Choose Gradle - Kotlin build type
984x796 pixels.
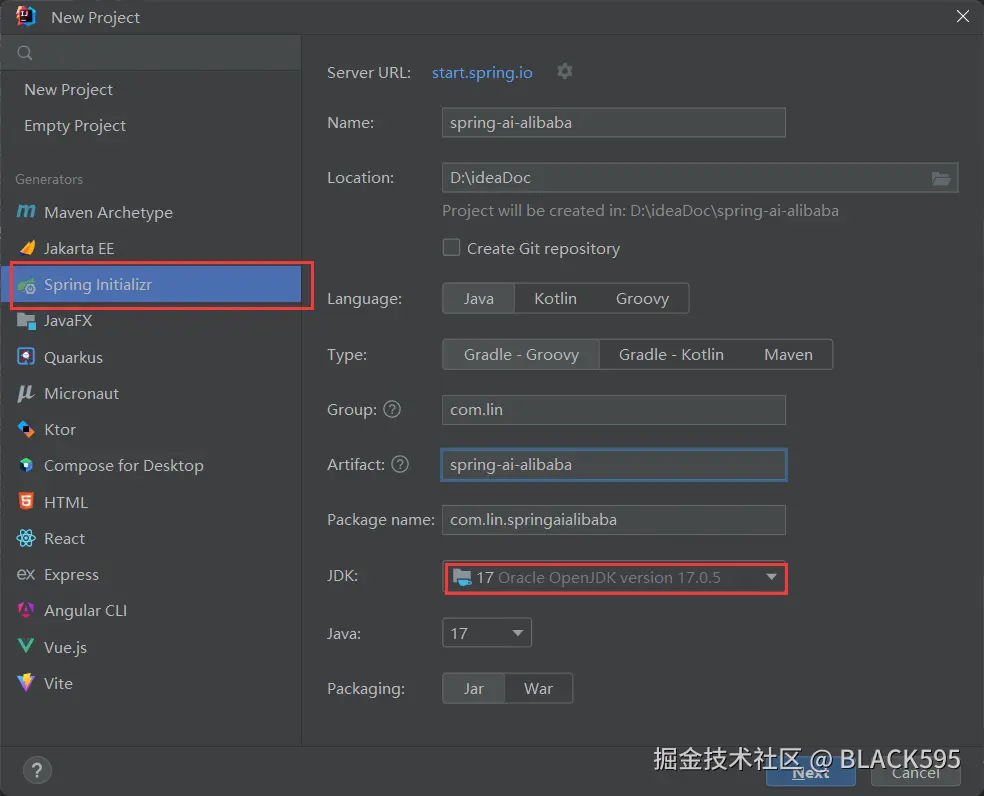point(671,354)
